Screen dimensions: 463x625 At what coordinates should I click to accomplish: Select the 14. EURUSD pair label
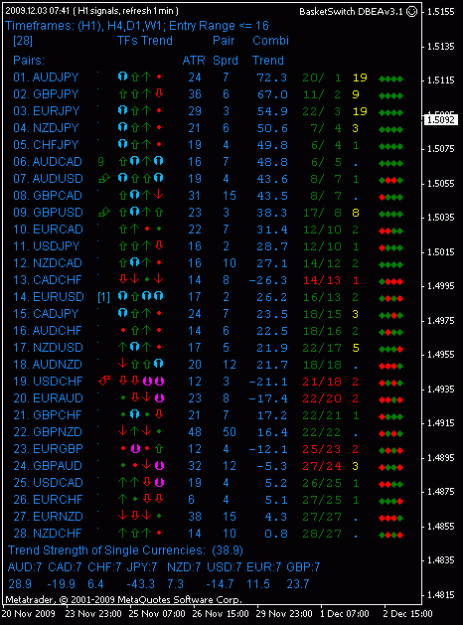click(49, 297)
